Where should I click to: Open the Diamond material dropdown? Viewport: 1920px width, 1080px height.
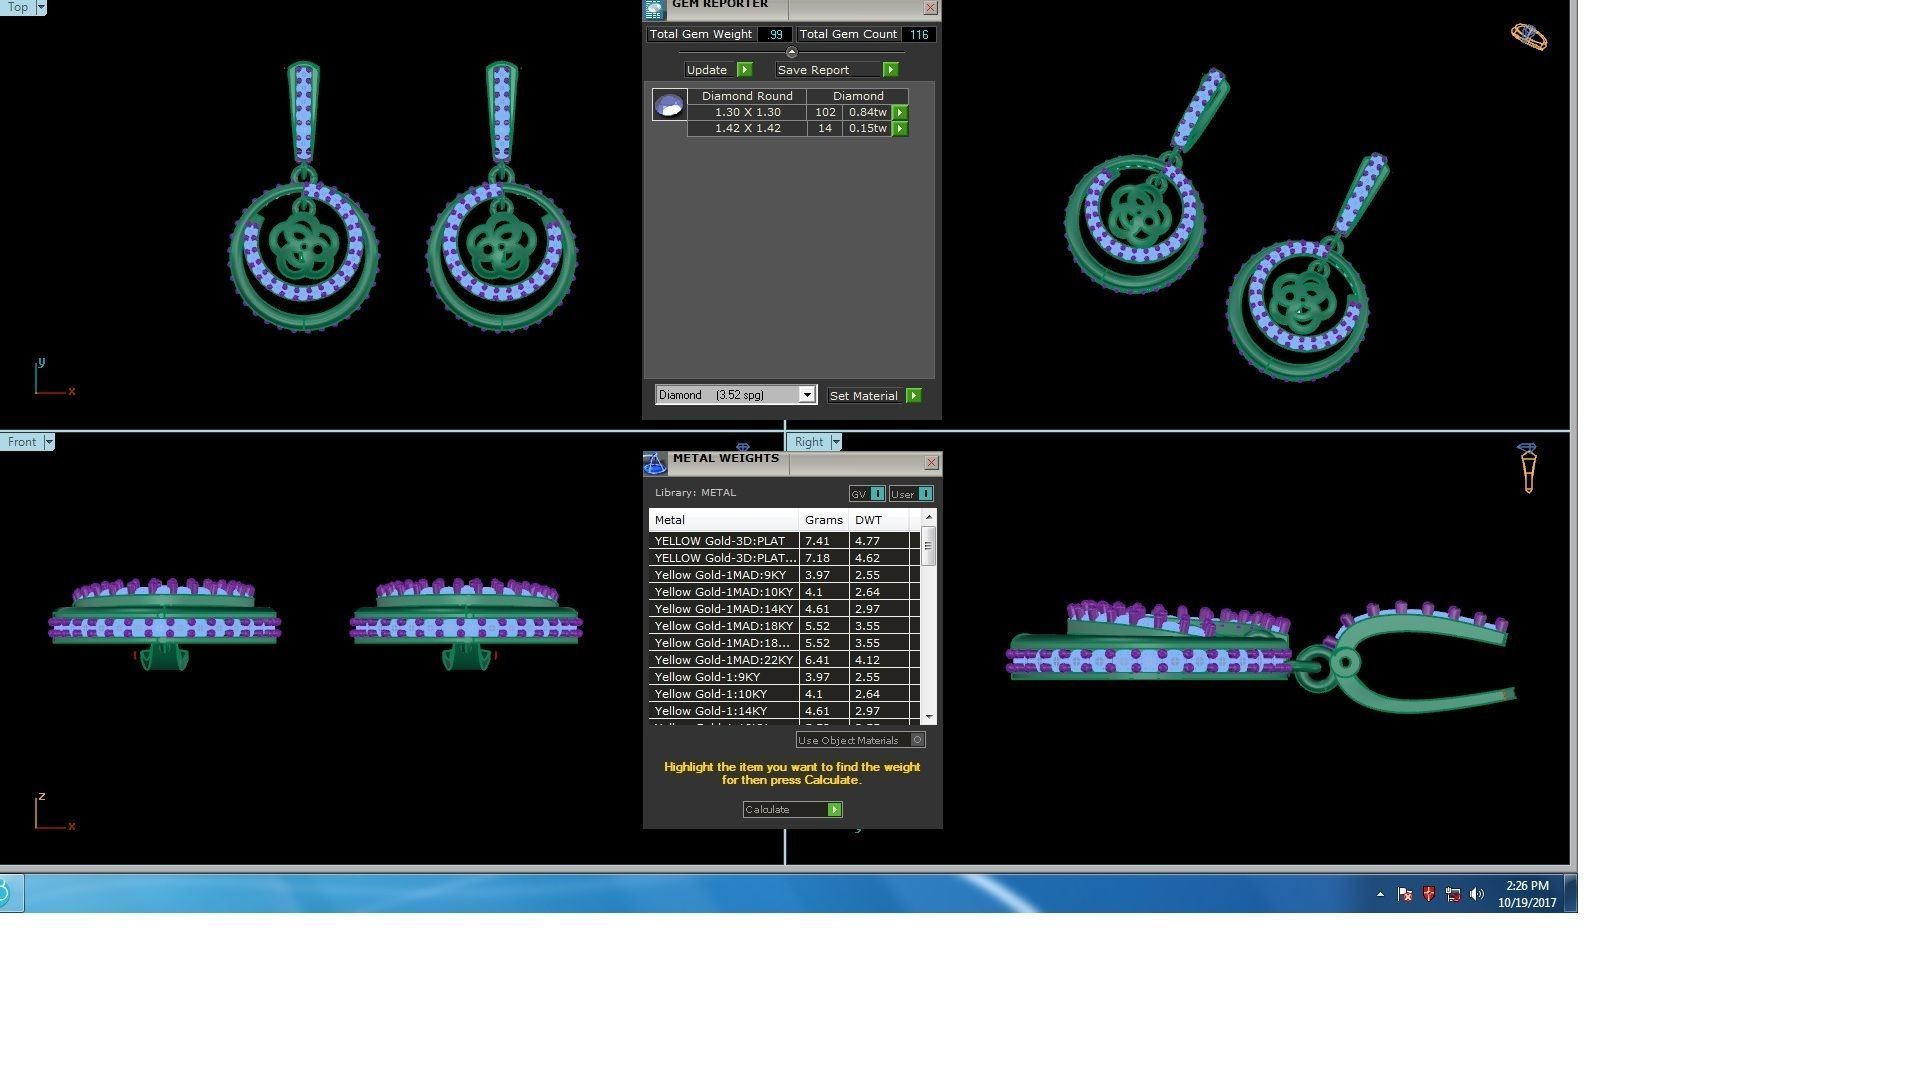point(806,395)
